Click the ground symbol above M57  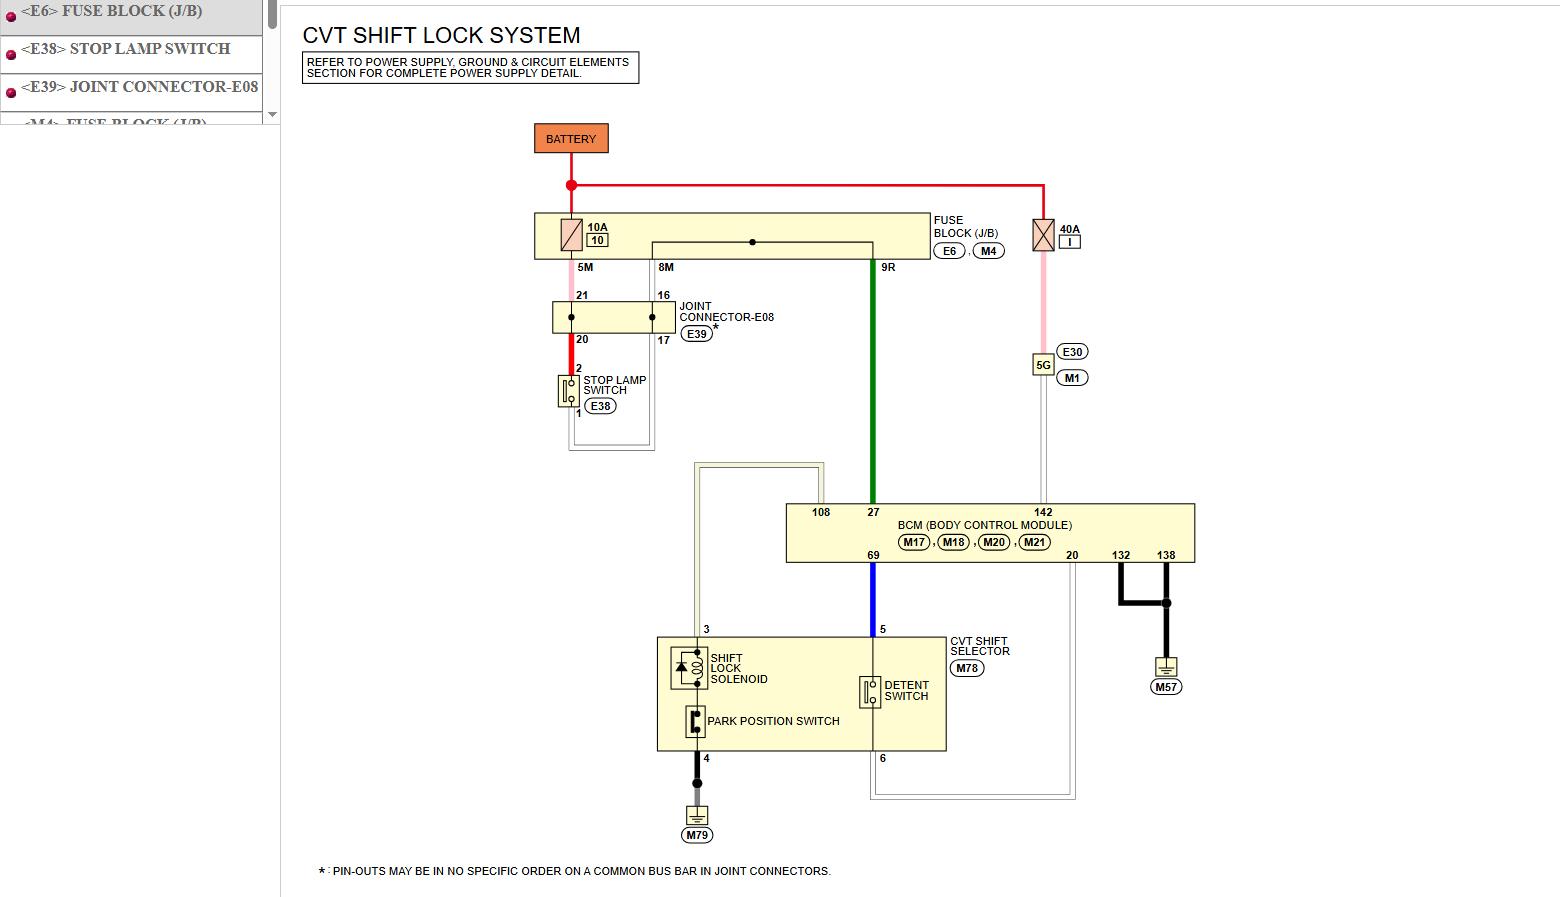(1166, 667)
